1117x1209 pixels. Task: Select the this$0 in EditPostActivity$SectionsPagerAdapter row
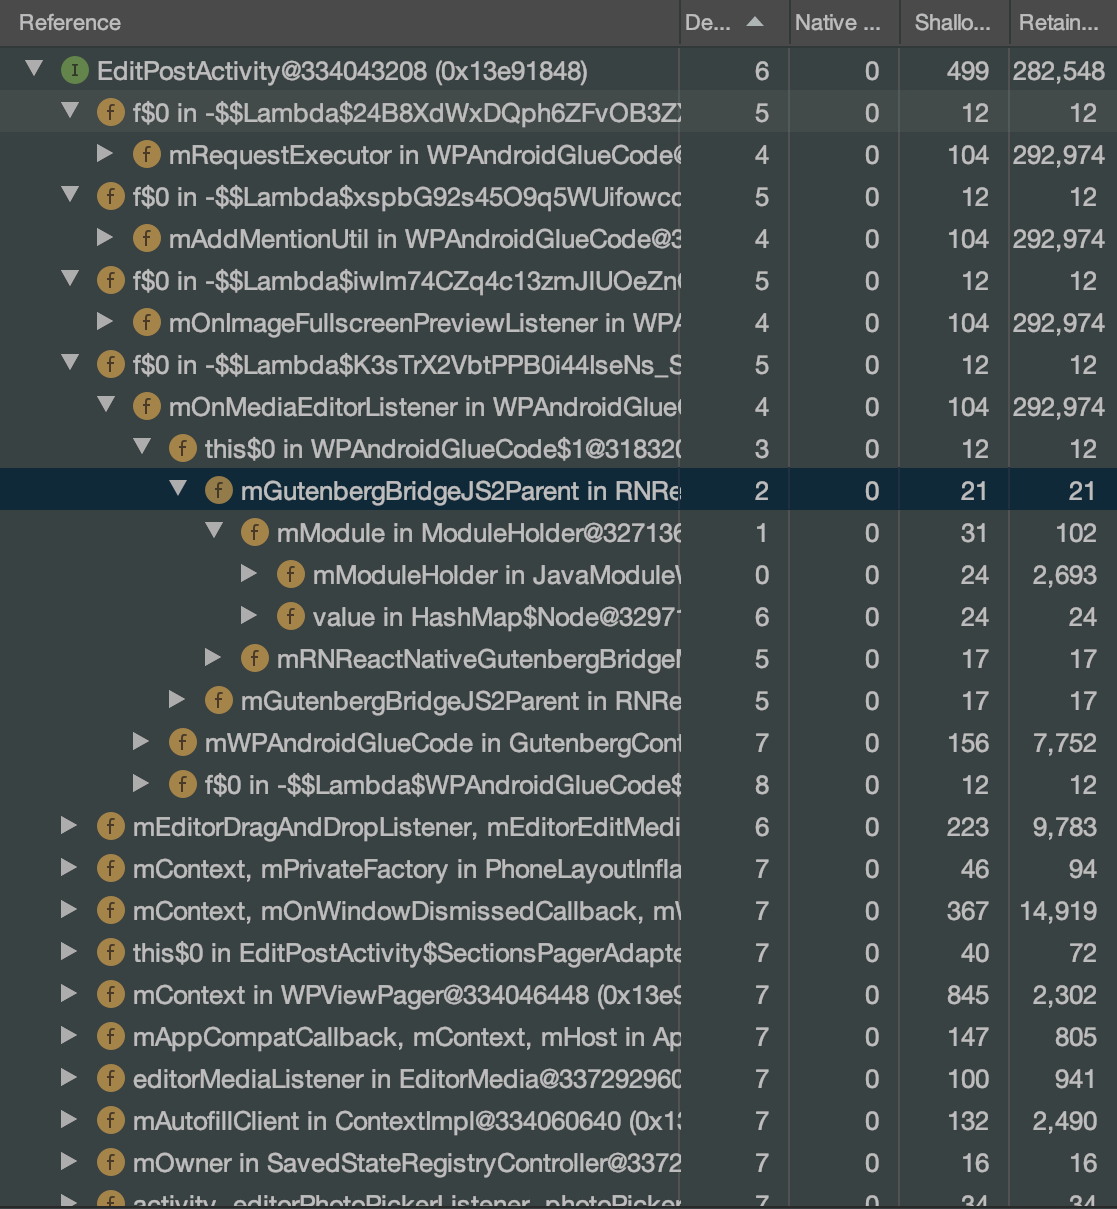pos(558,952)
